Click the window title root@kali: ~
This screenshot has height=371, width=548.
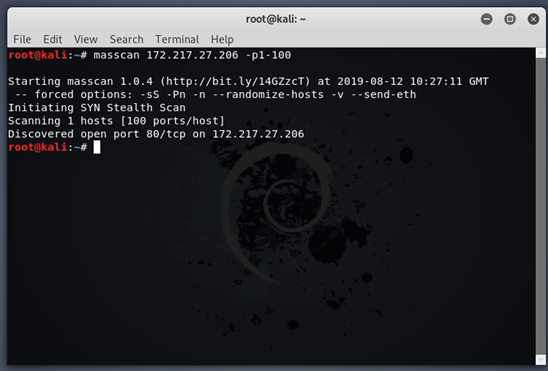tap(276, 19)
